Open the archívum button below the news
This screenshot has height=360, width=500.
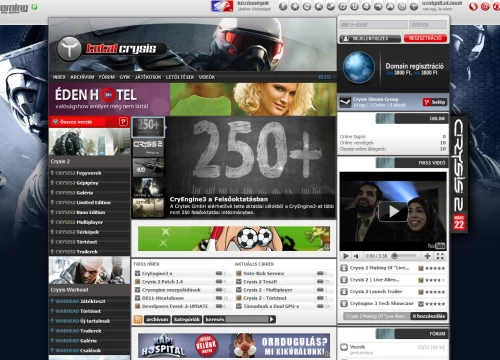(x=157, y=319)
